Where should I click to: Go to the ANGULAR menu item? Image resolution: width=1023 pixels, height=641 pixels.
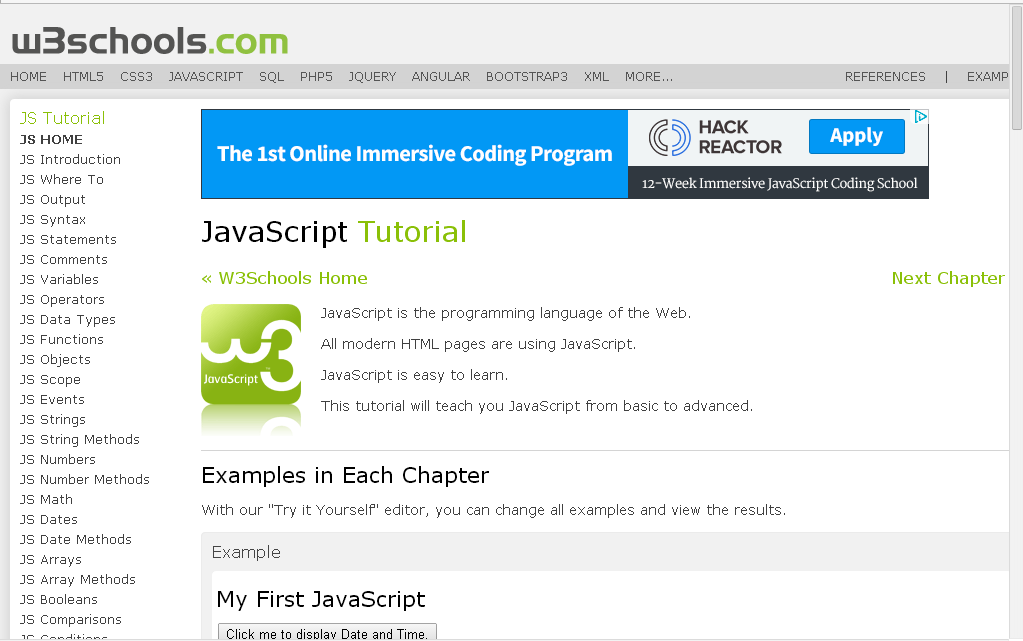pos(440,76)
